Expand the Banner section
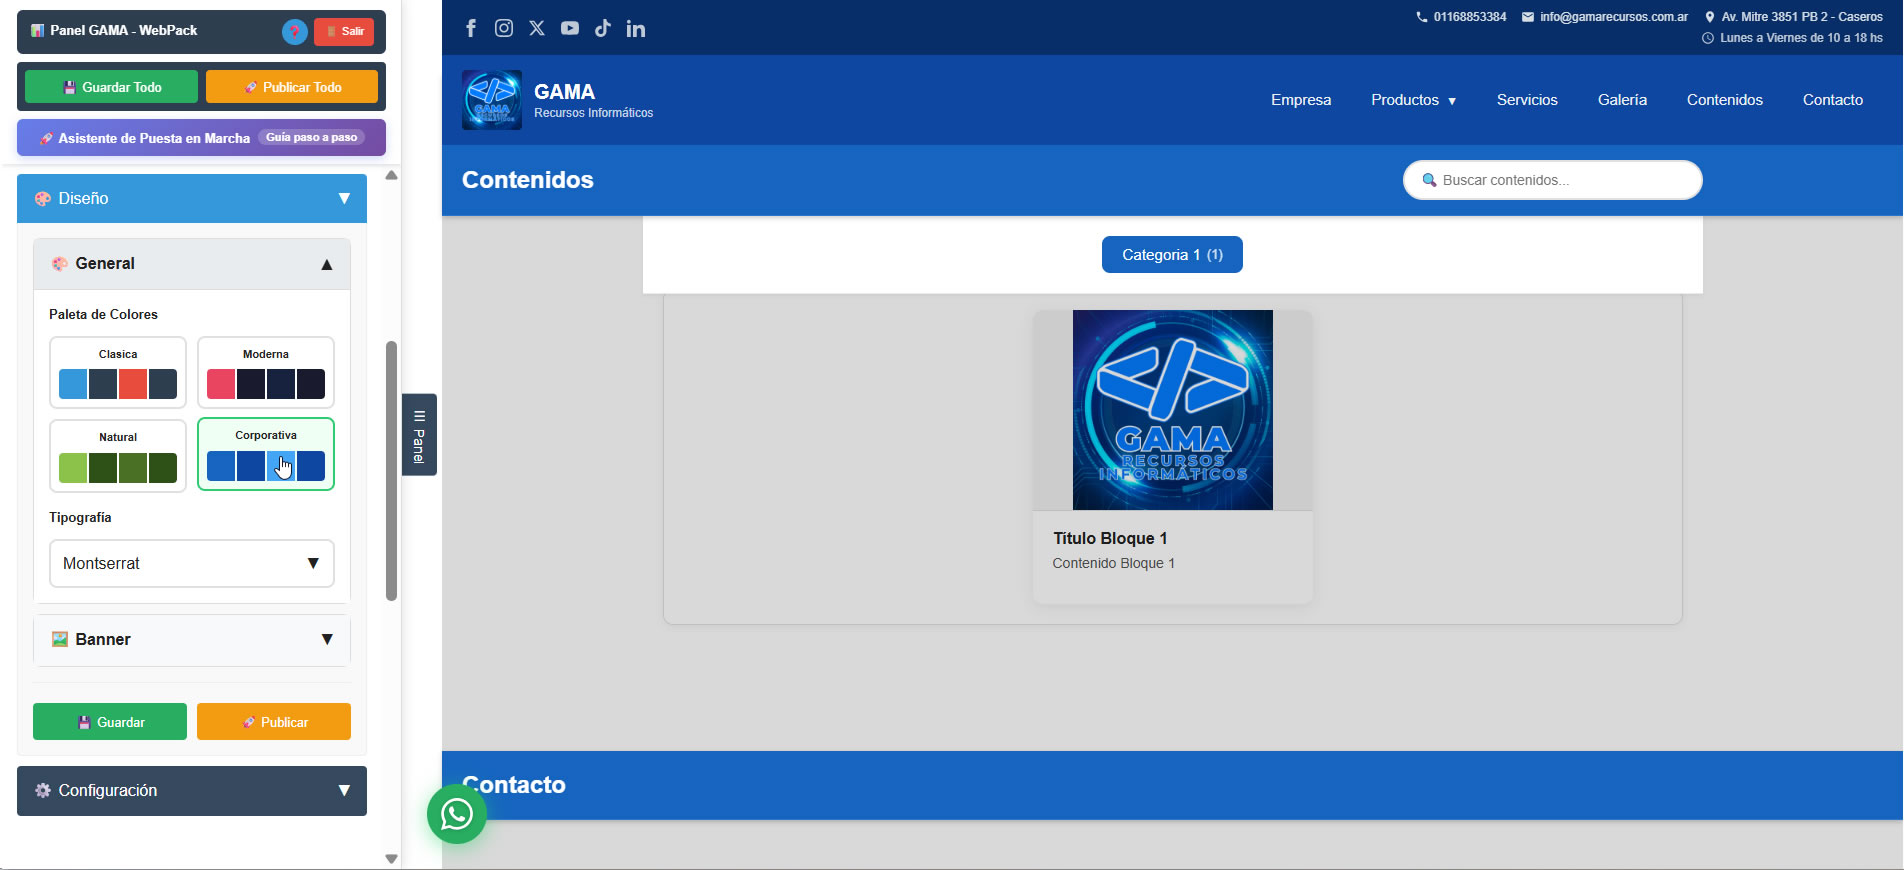The width and height of the screenshot is (1904, 870). click(x=192, y=640)
